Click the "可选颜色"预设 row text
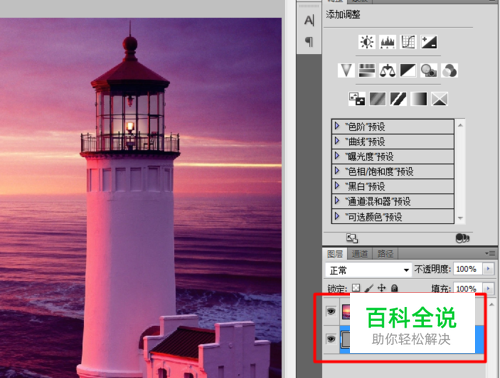Image resolution: width=500 pixels, height=378 pixels. 374,217
